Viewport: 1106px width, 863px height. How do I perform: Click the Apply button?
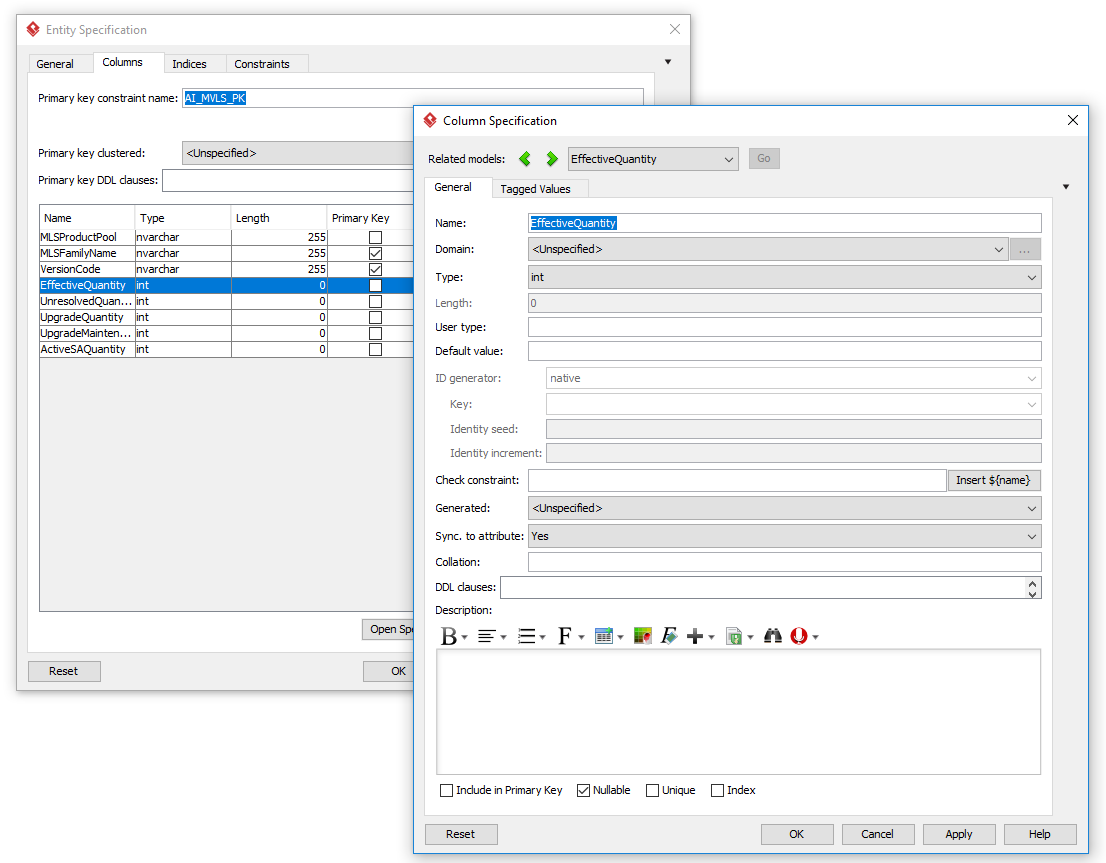click(x=958, y=834)
